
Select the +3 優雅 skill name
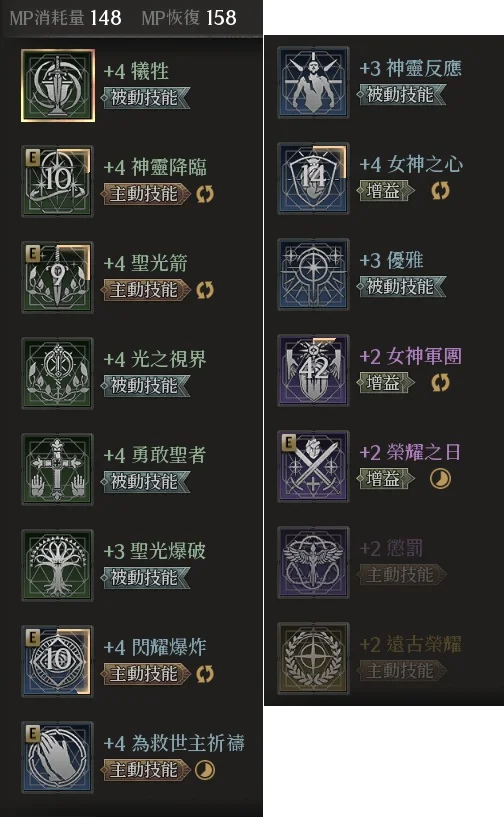pos(391,260)
